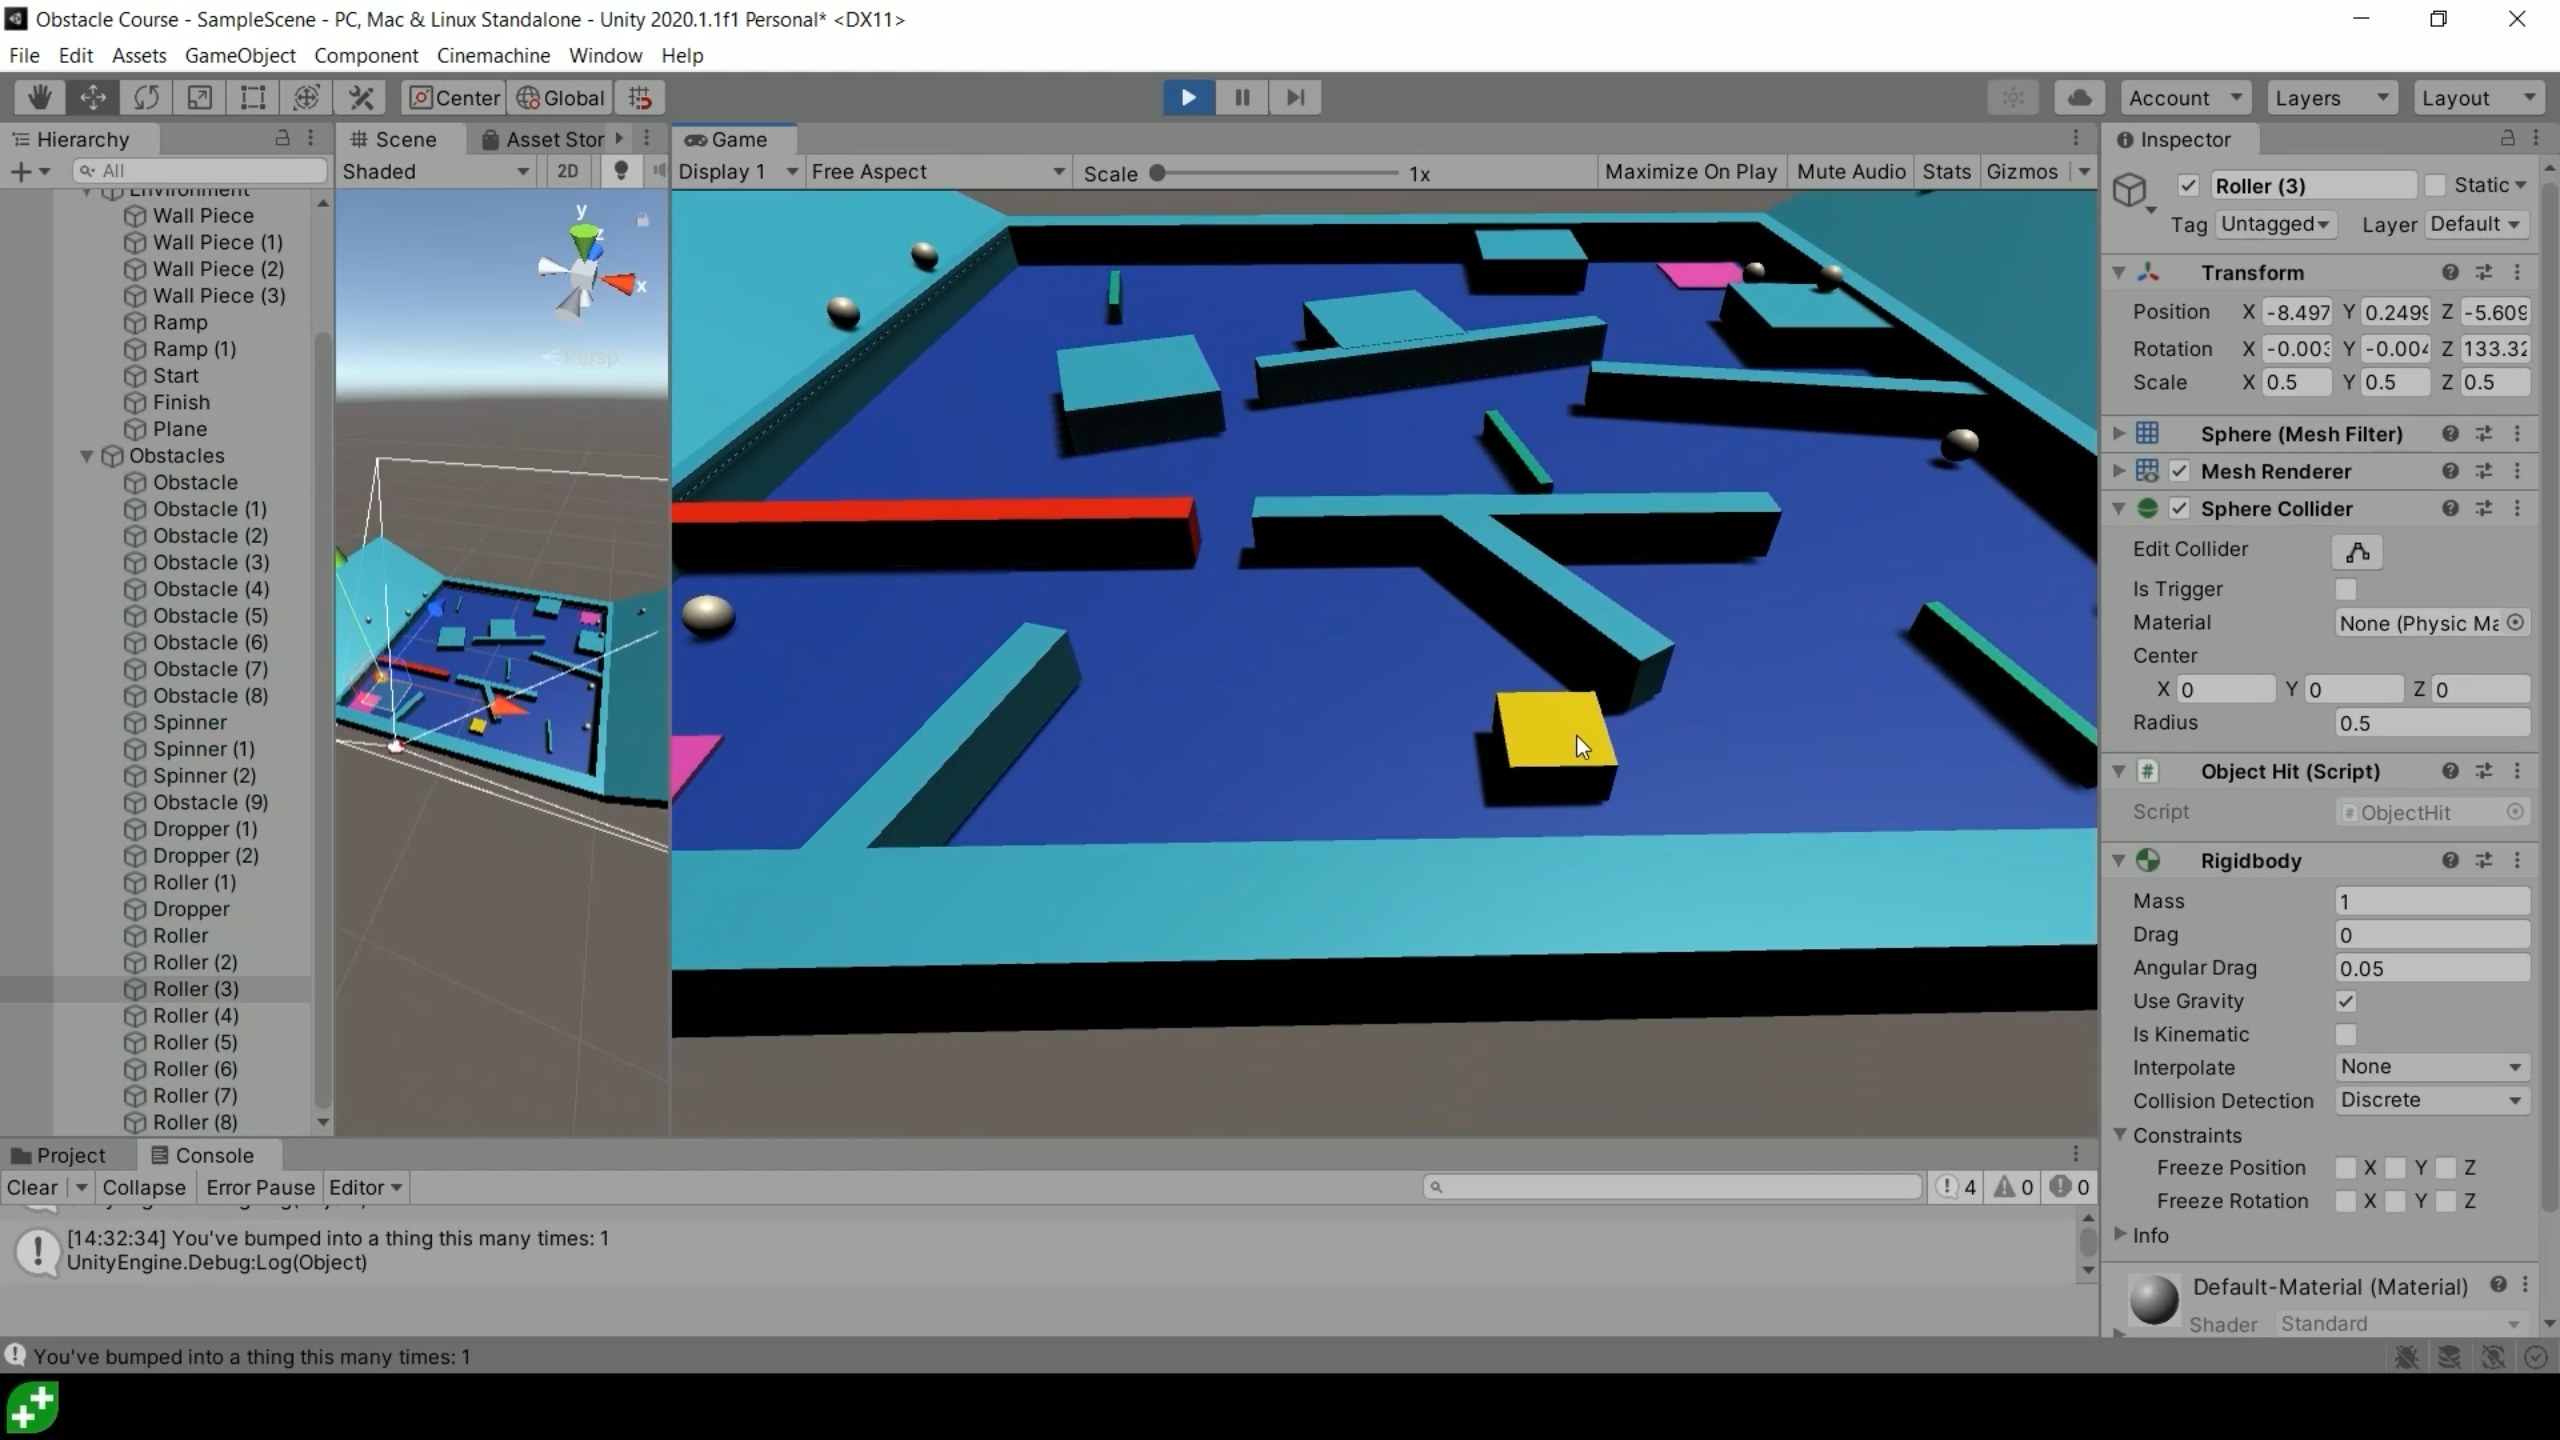Toggle Use Gravity checkbox in Rigidbody
The image size is (2560, 1440).
[x=2347, y=1000]
